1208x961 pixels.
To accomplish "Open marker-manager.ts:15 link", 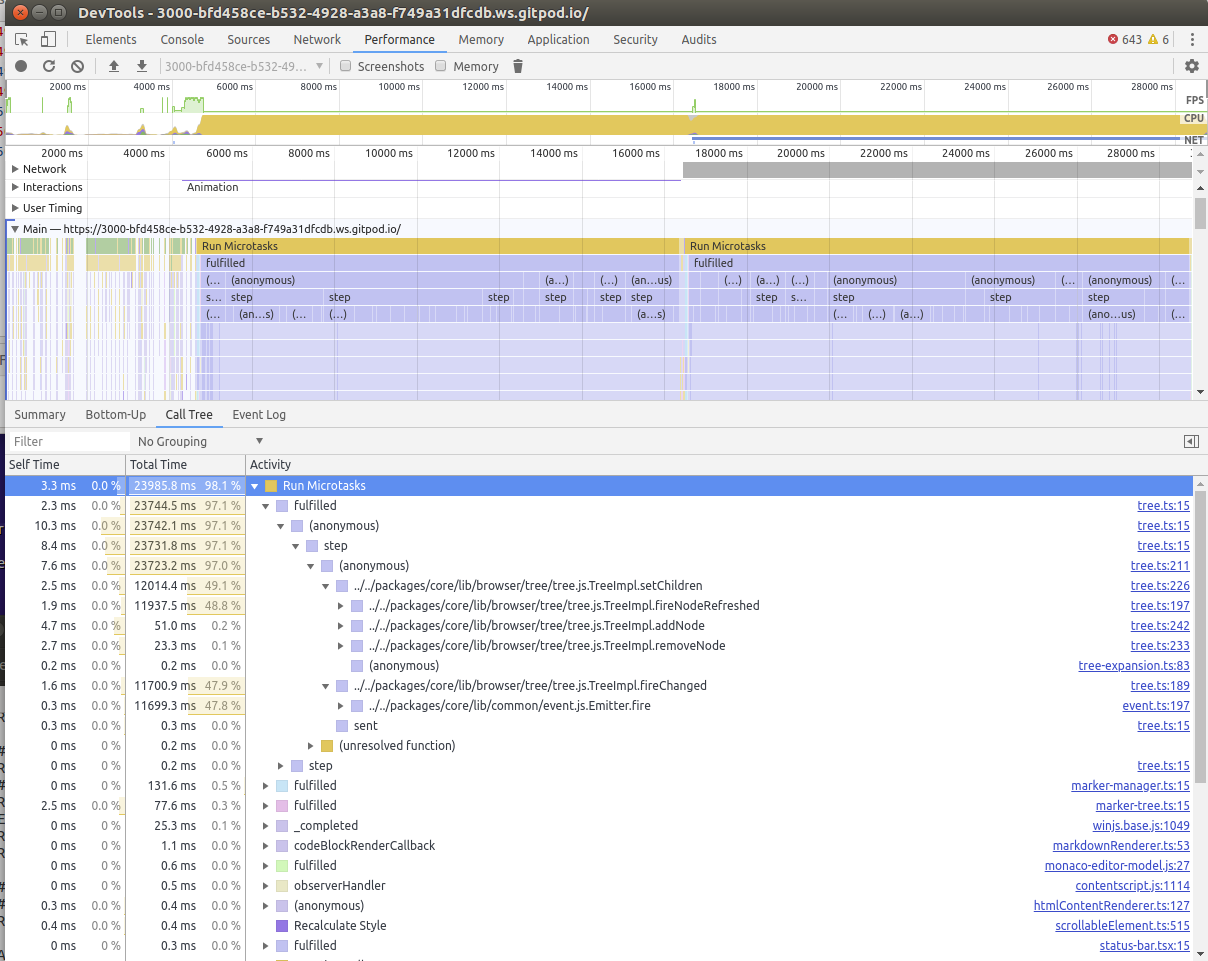I will coord(1130,786).
